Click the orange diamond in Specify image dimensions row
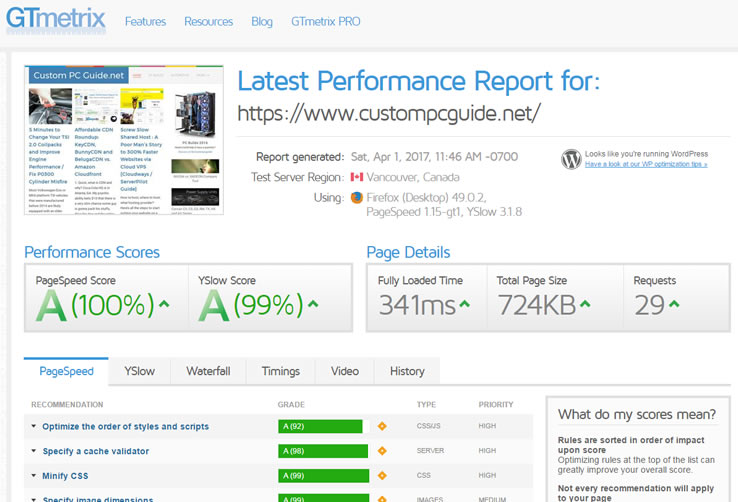738x502 pixels. click(382, 499)
